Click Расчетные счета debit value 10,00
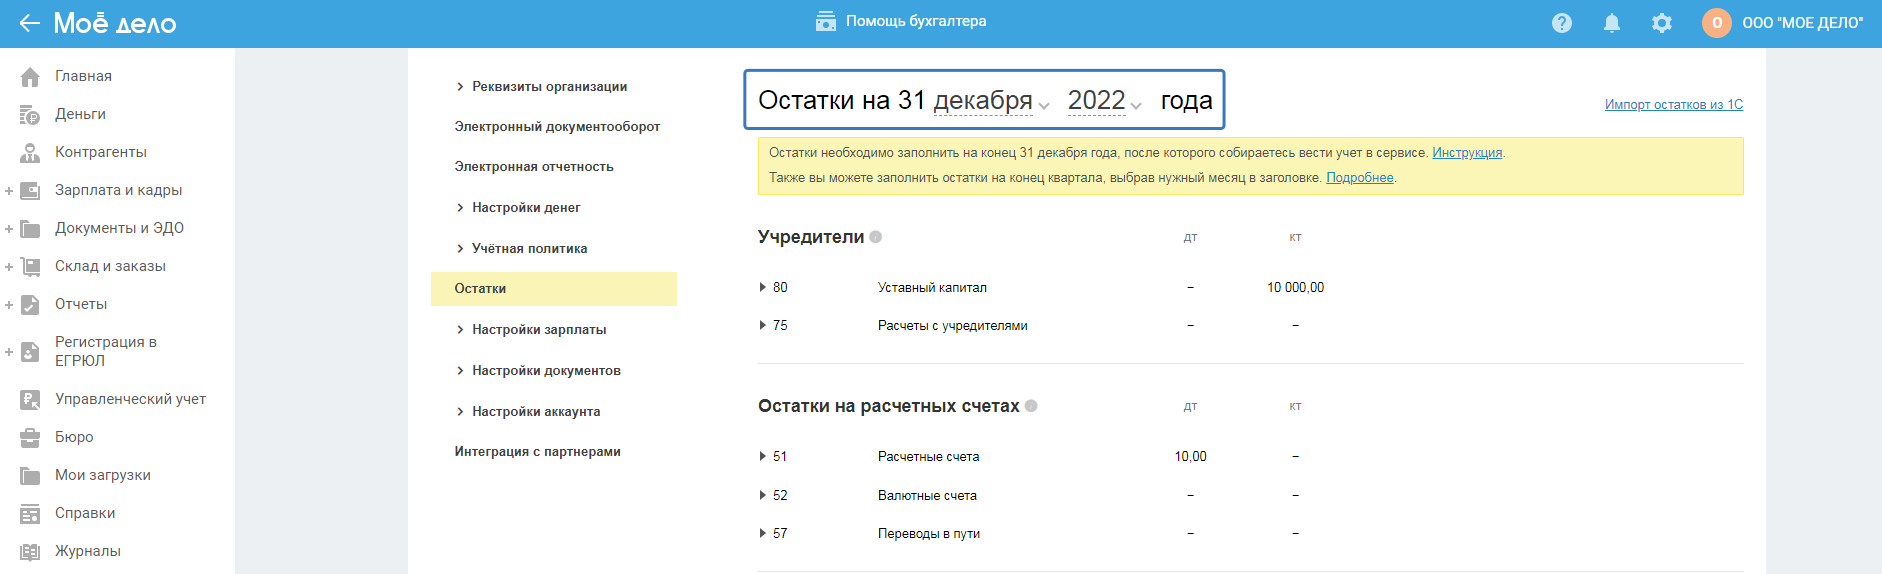This screenshot has width=1882, height=574. (x=1190, y=456)
